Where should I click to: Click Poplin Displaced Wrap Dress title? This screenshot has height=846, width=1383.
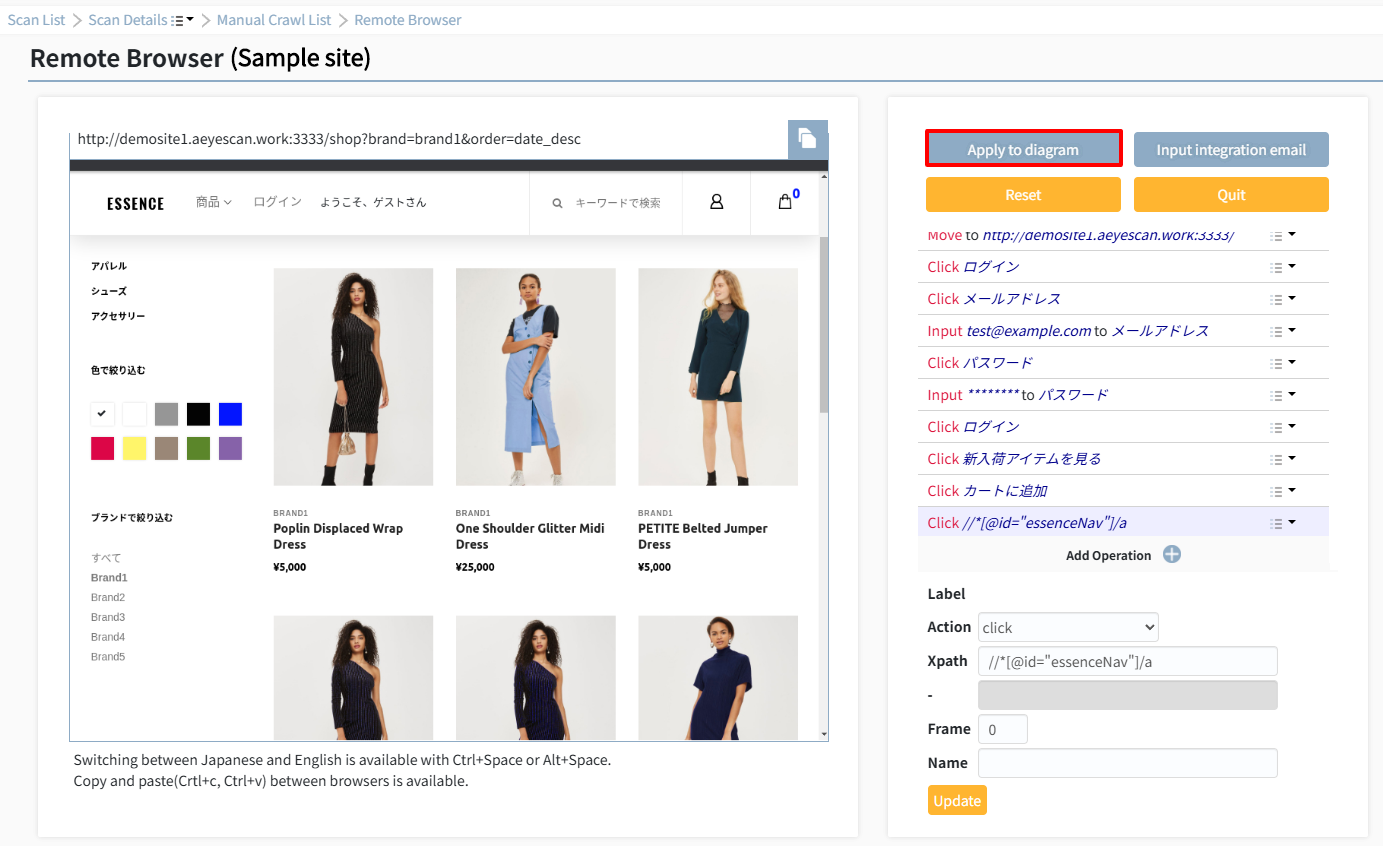click(x=338, y=536)
